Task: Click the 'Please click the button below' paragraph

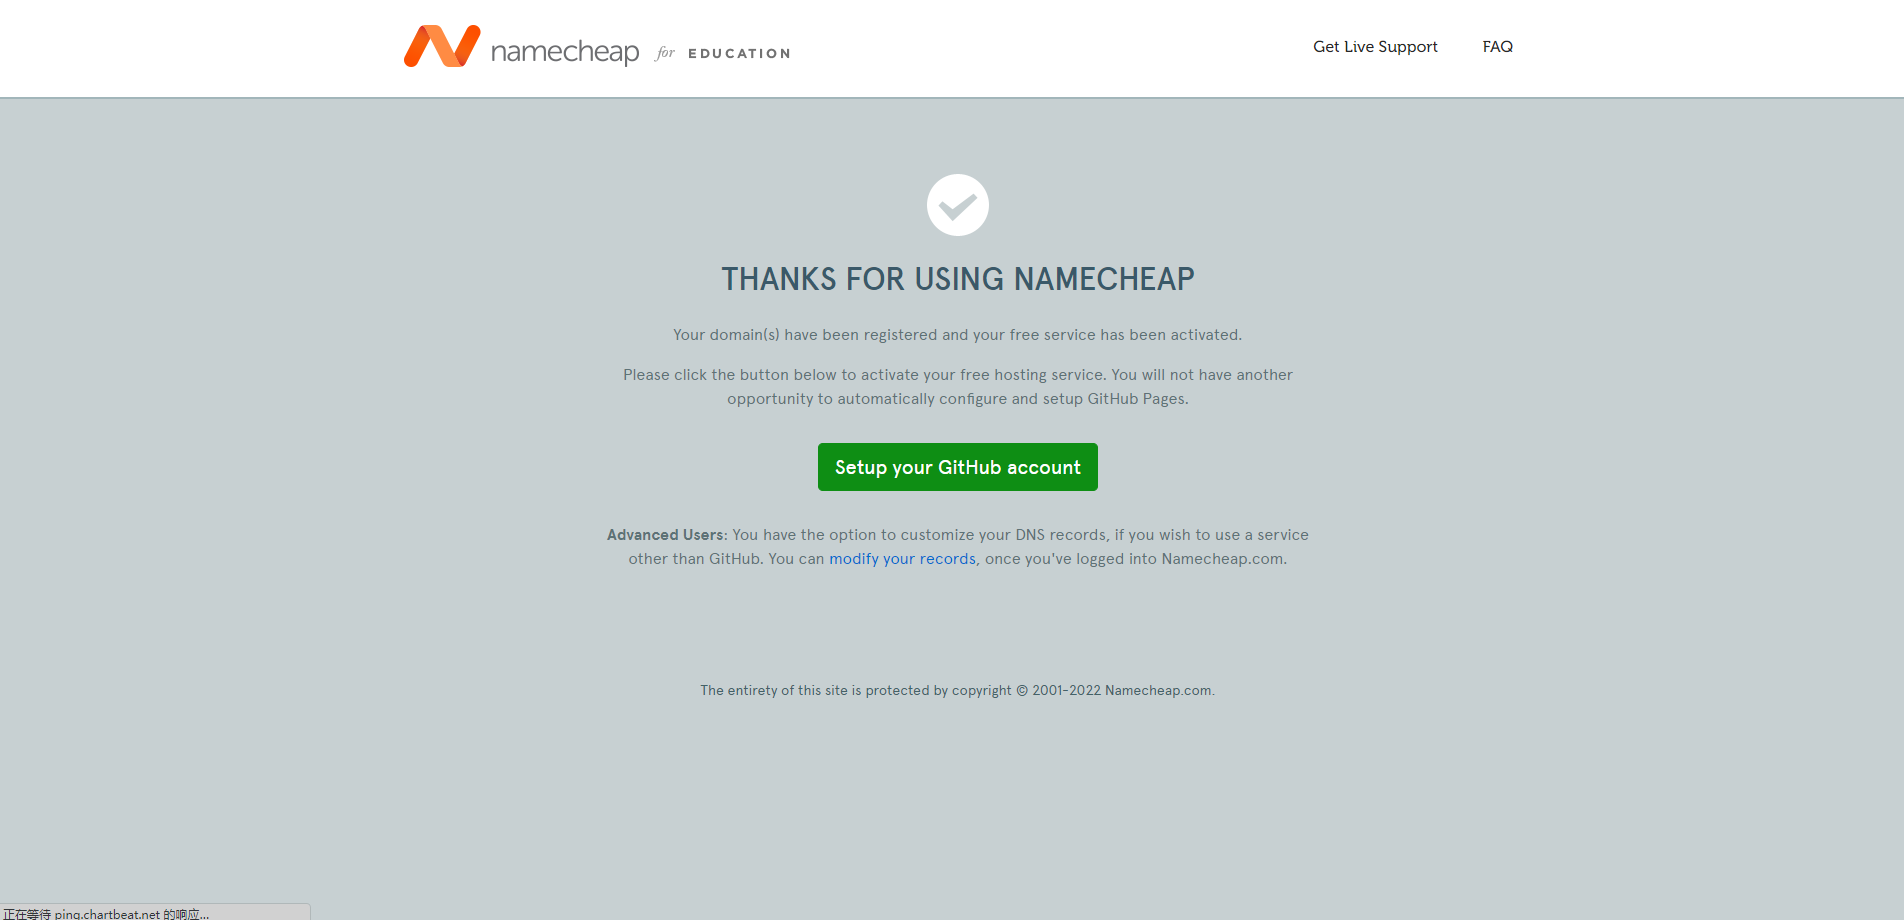Action: click(958, 387)
